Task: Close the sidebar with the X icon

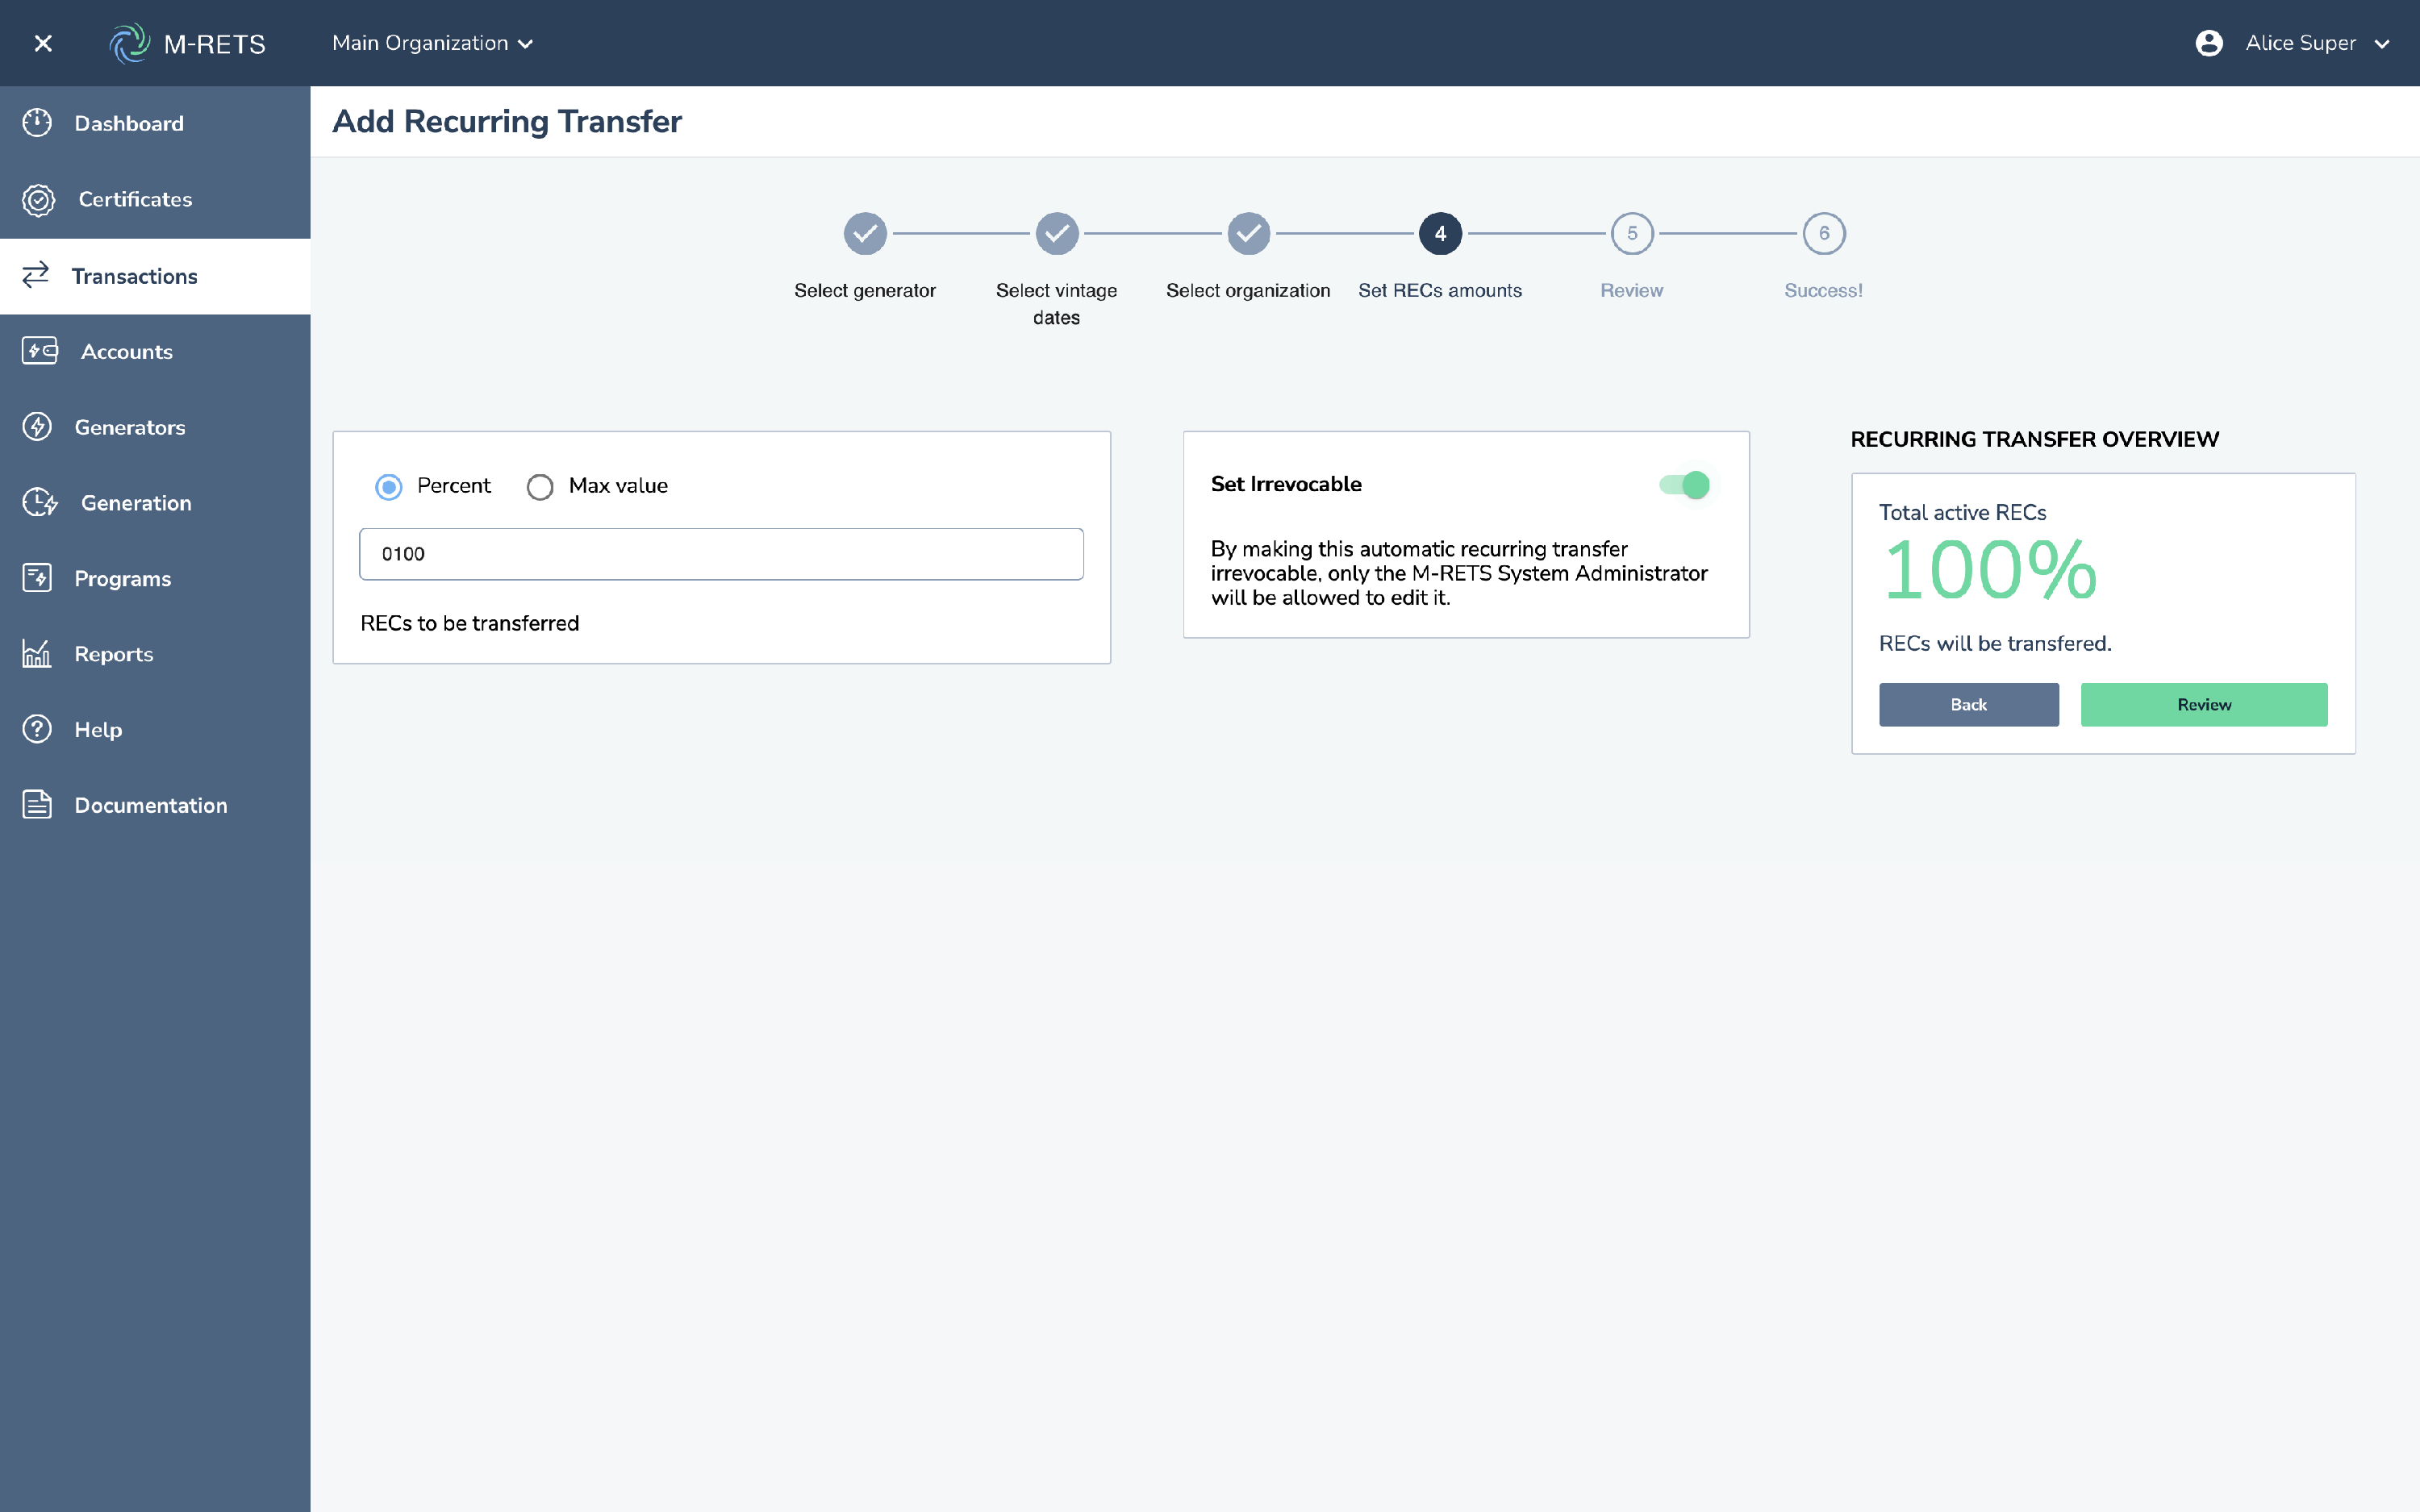Action: click(x=43, y=43)
